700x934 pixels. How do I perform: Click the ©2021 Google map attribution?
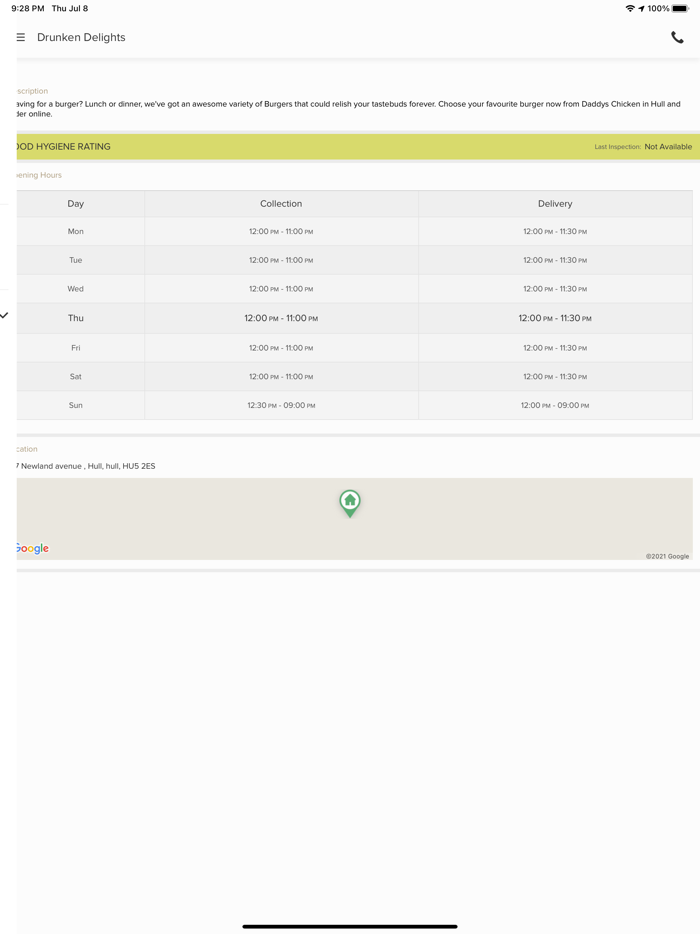click(667, 556)
